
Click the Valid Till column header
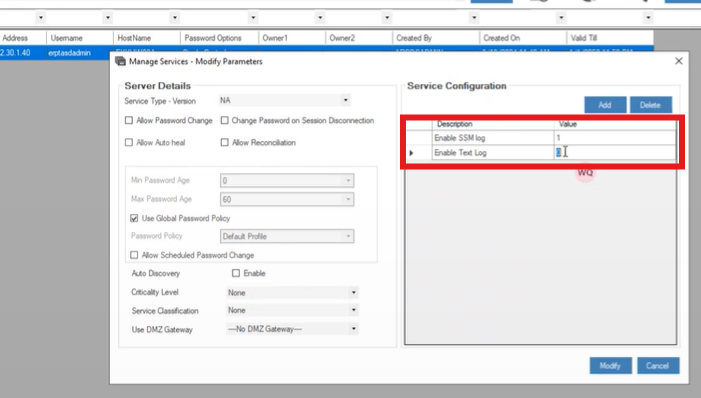coord(610,38)
